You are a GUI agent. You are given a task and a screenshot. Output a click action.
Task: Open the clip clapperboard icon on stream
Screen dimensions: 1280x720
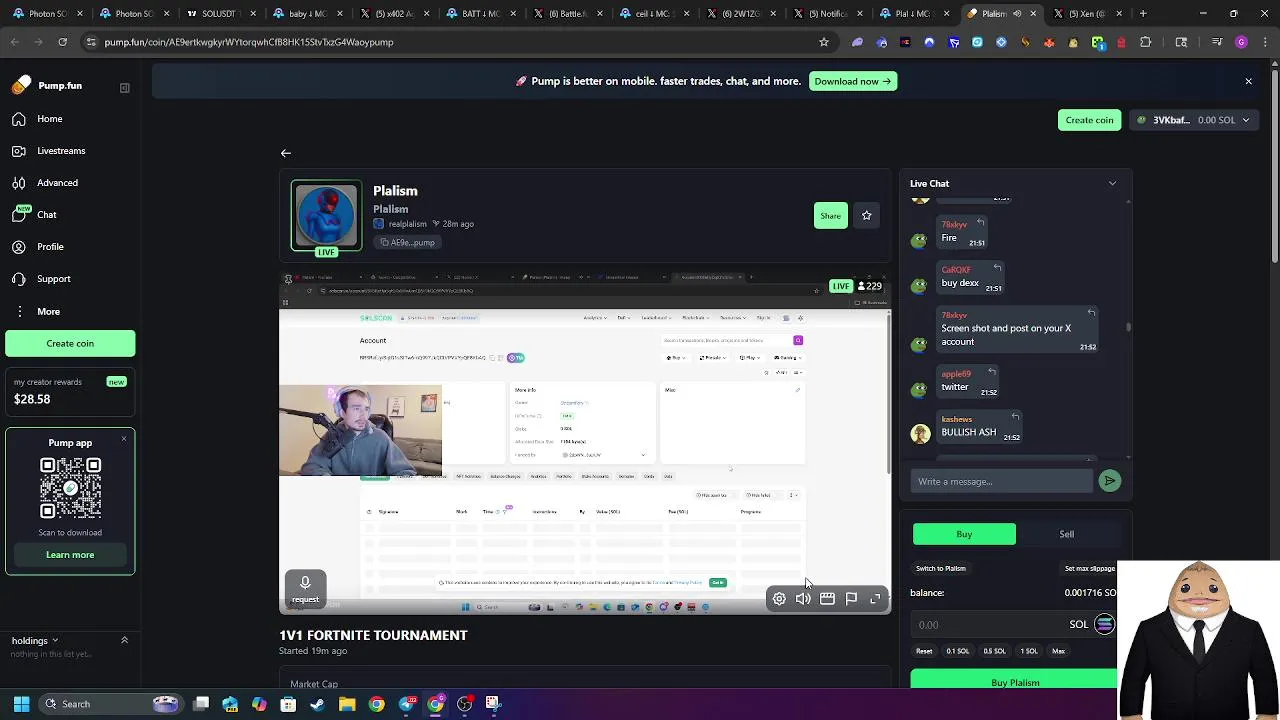[x=827, y=599]
